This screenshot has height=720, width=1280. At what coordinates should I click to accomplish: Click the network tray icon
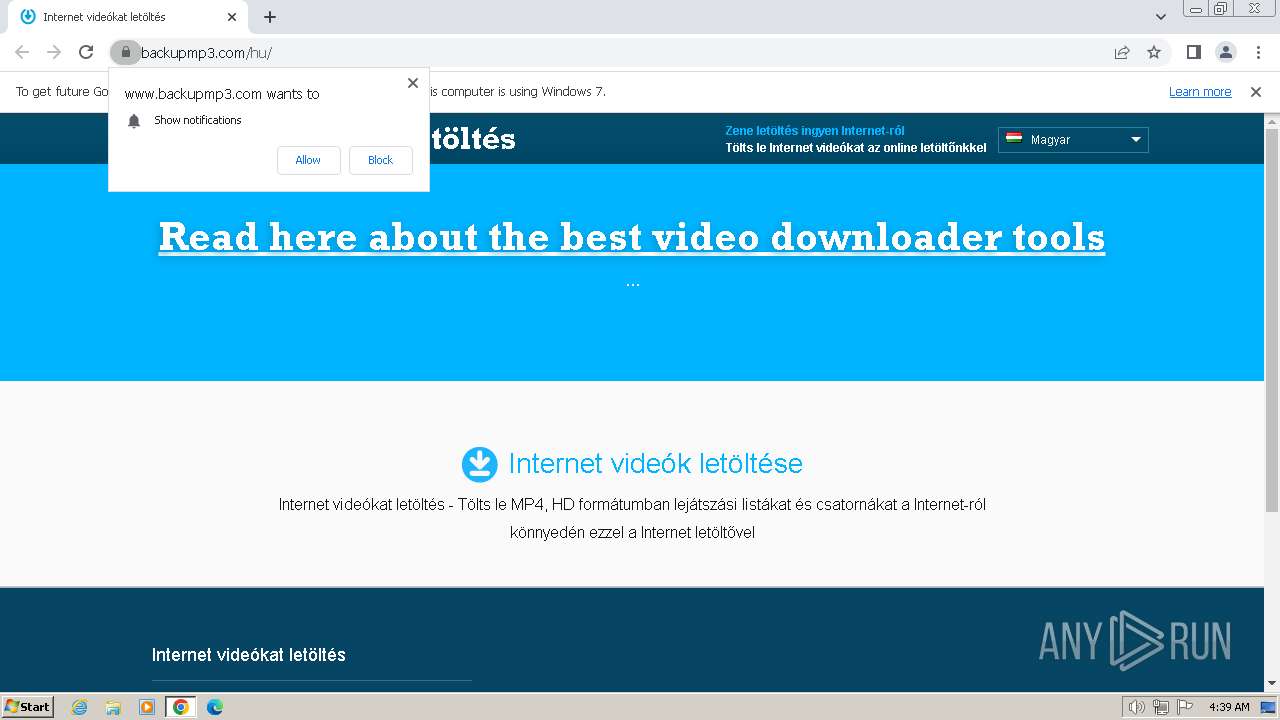(1161, 707)
